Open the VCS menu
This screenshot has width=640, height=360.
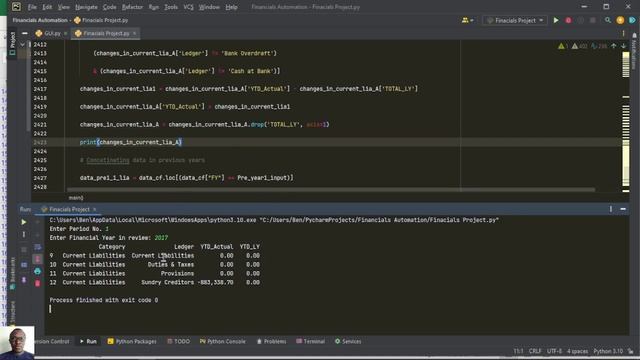coord(188,7)
